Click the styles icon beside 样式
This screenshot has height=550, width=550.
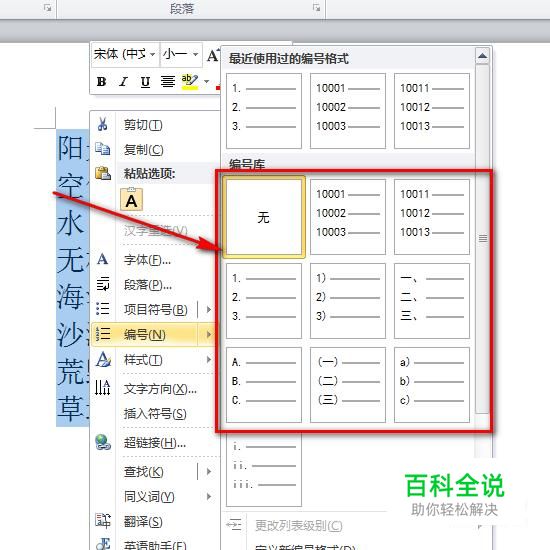coord(103,359)
